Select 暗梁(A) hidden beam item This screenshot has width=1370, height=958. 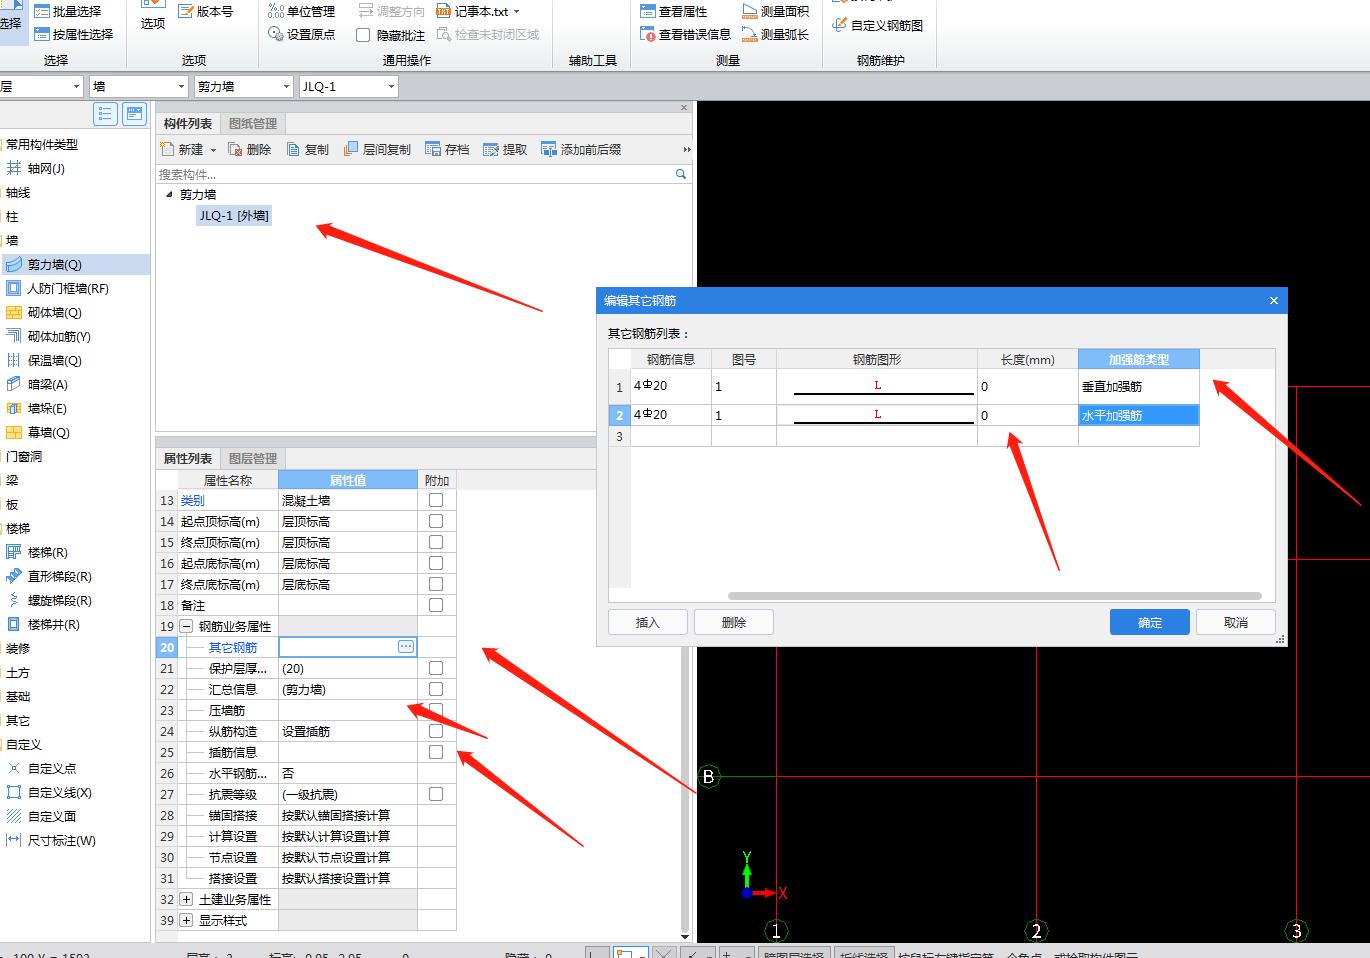37,384
